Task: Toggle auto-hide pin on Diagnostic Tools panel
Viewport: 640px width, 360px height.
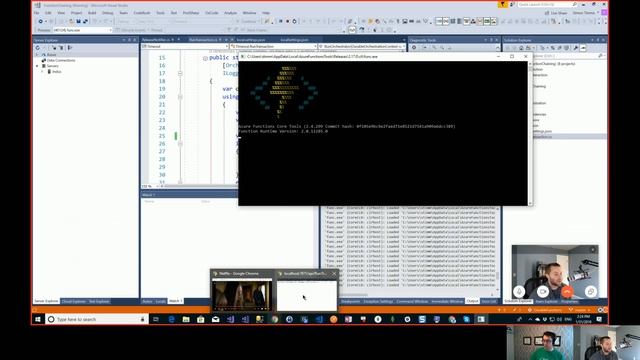Action: (x=491, y=40)
